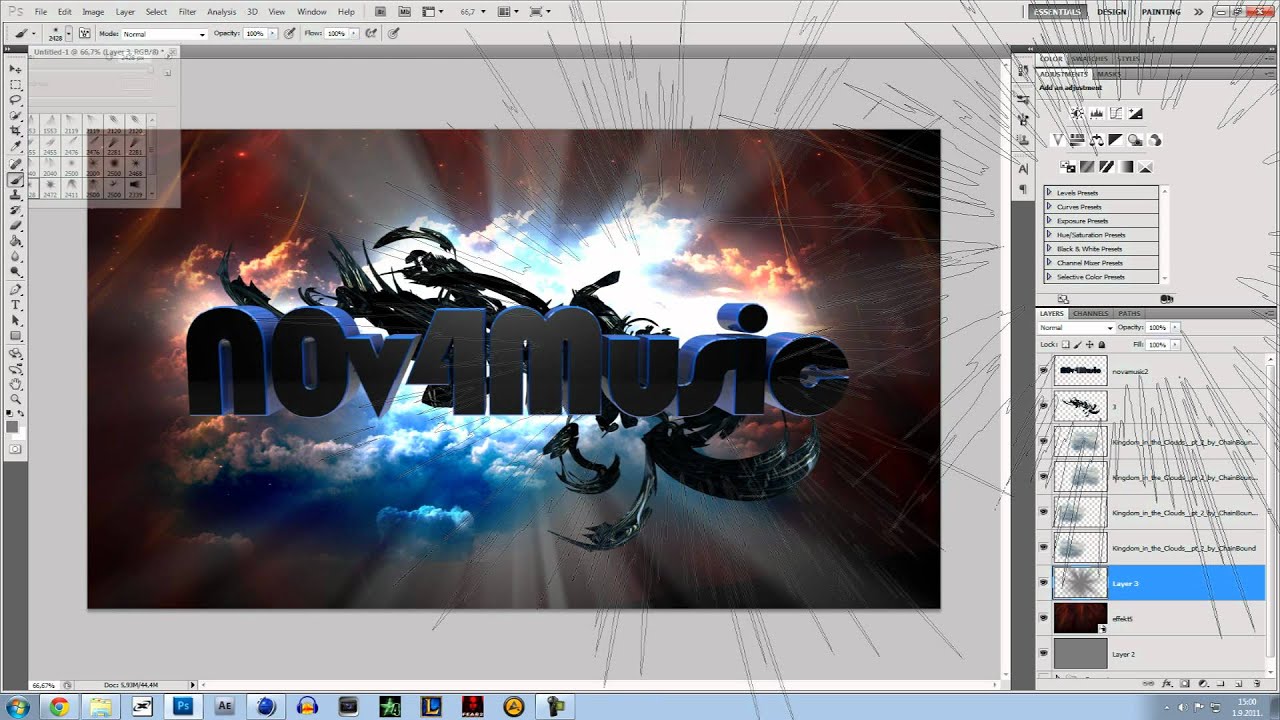Expand Levels Presets
This screenshot has width=1280, height=720.
click(x=1049, y=192)
